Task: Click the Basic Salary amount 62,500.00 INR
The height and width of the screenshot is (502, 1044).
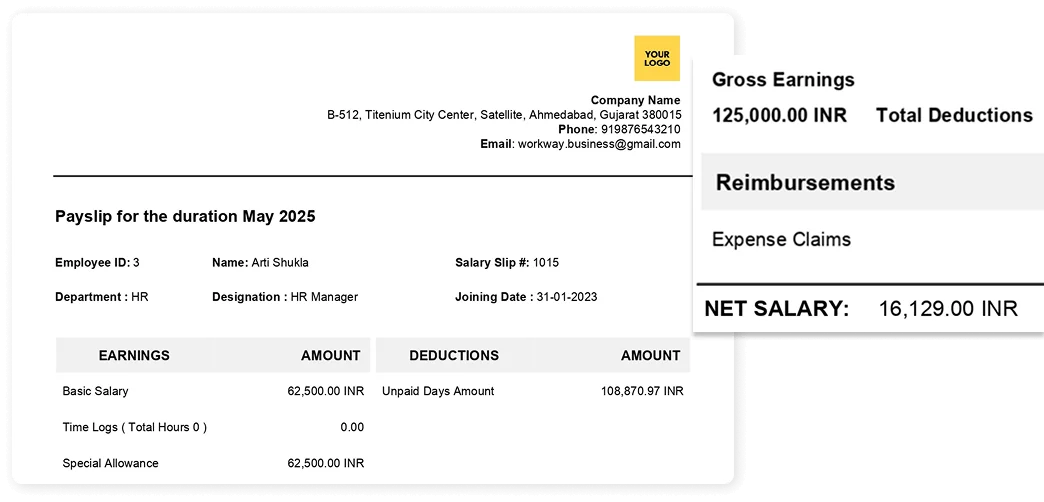Action: [x=326, y=391]
